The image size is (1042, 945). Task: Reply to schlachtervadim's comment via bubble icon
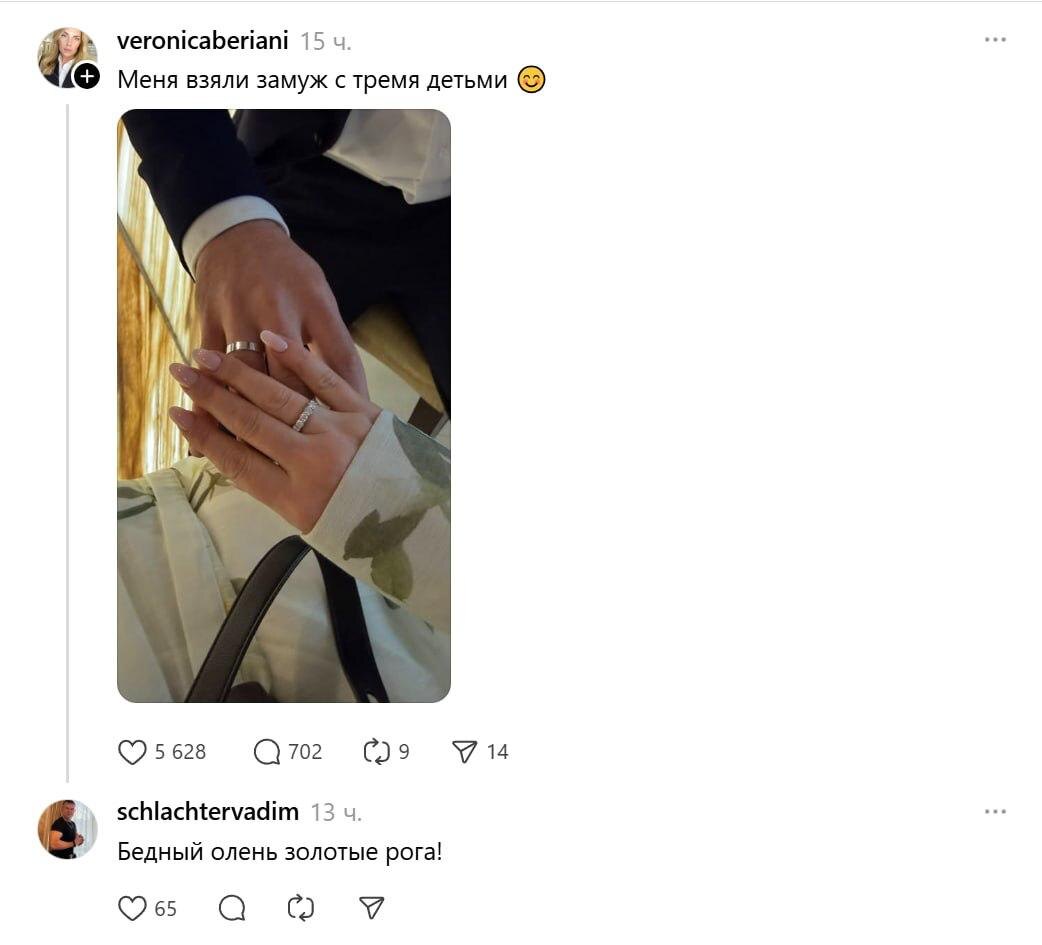click(x=232, y=908)
